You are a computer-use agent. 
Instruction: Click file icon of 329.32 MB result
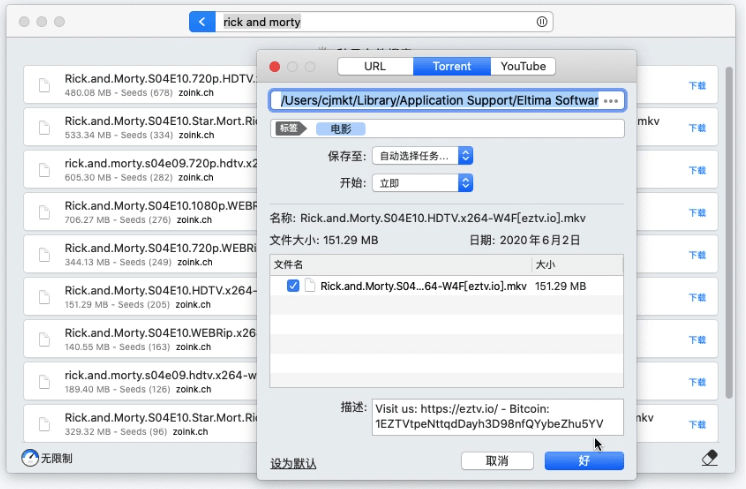[x=44, y=424]
